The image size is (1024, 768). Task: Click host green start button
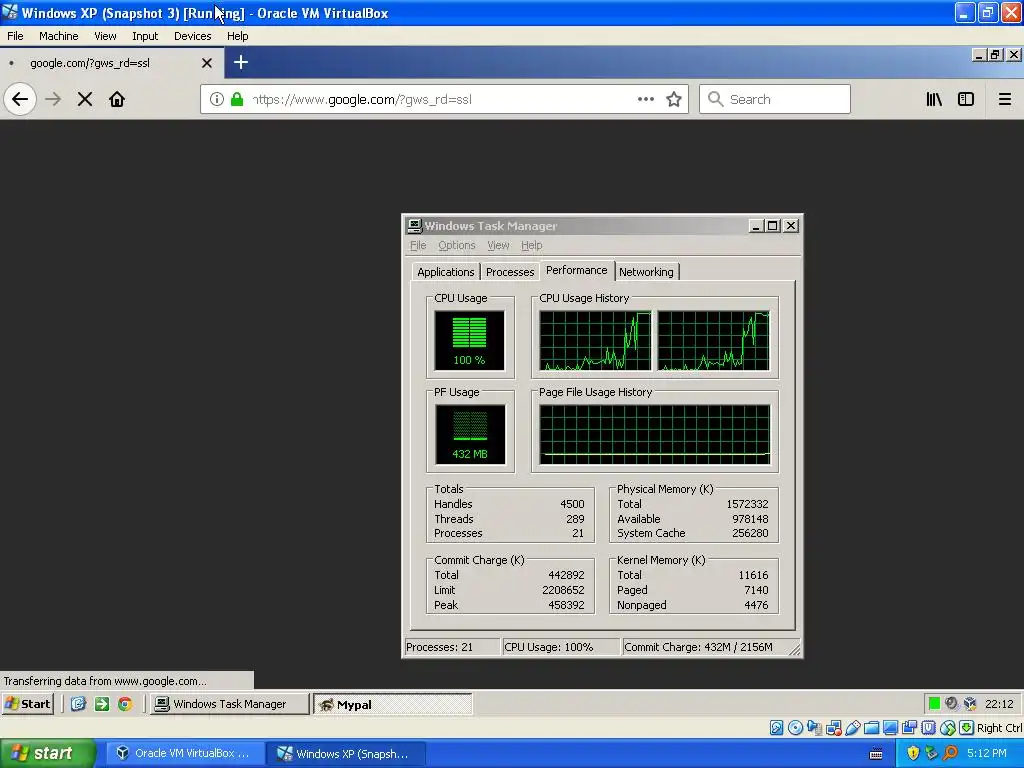click(x=48, y=753)
